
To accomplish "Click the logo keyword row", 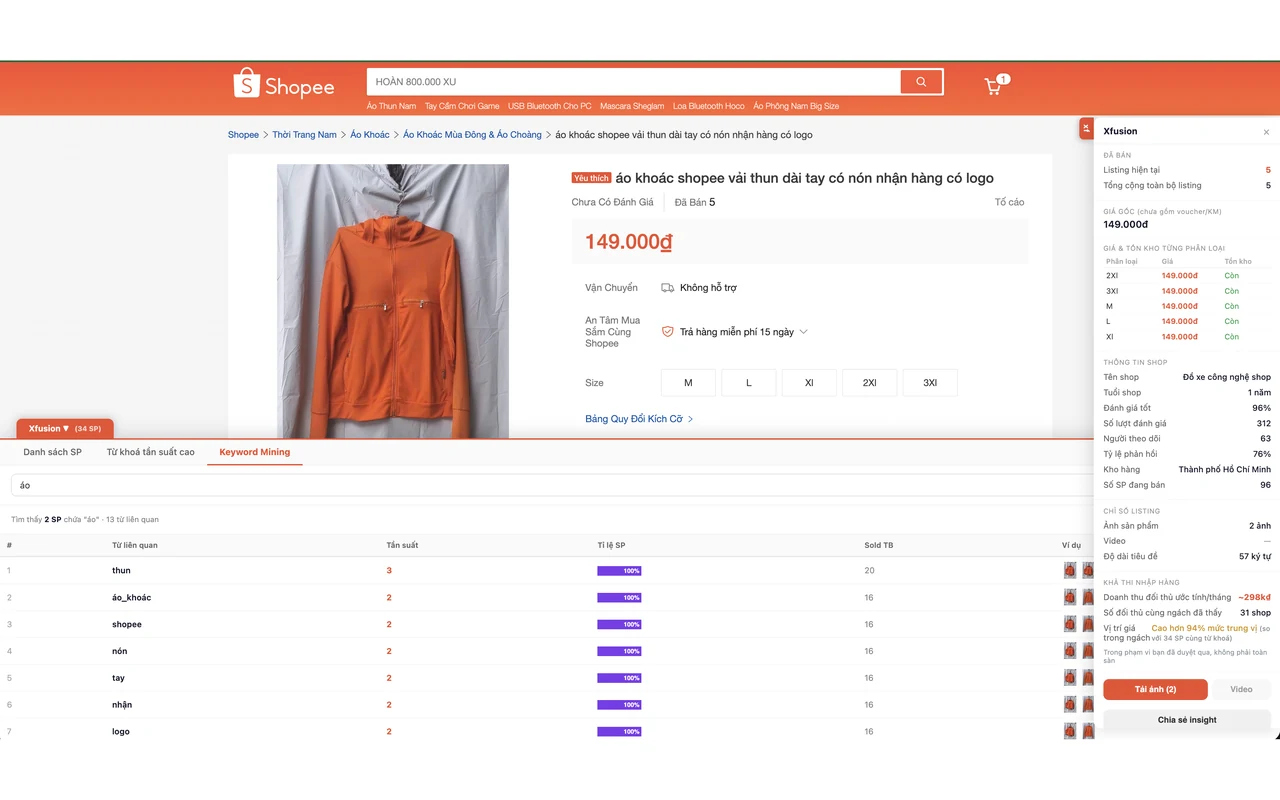I will coord(547,731).
